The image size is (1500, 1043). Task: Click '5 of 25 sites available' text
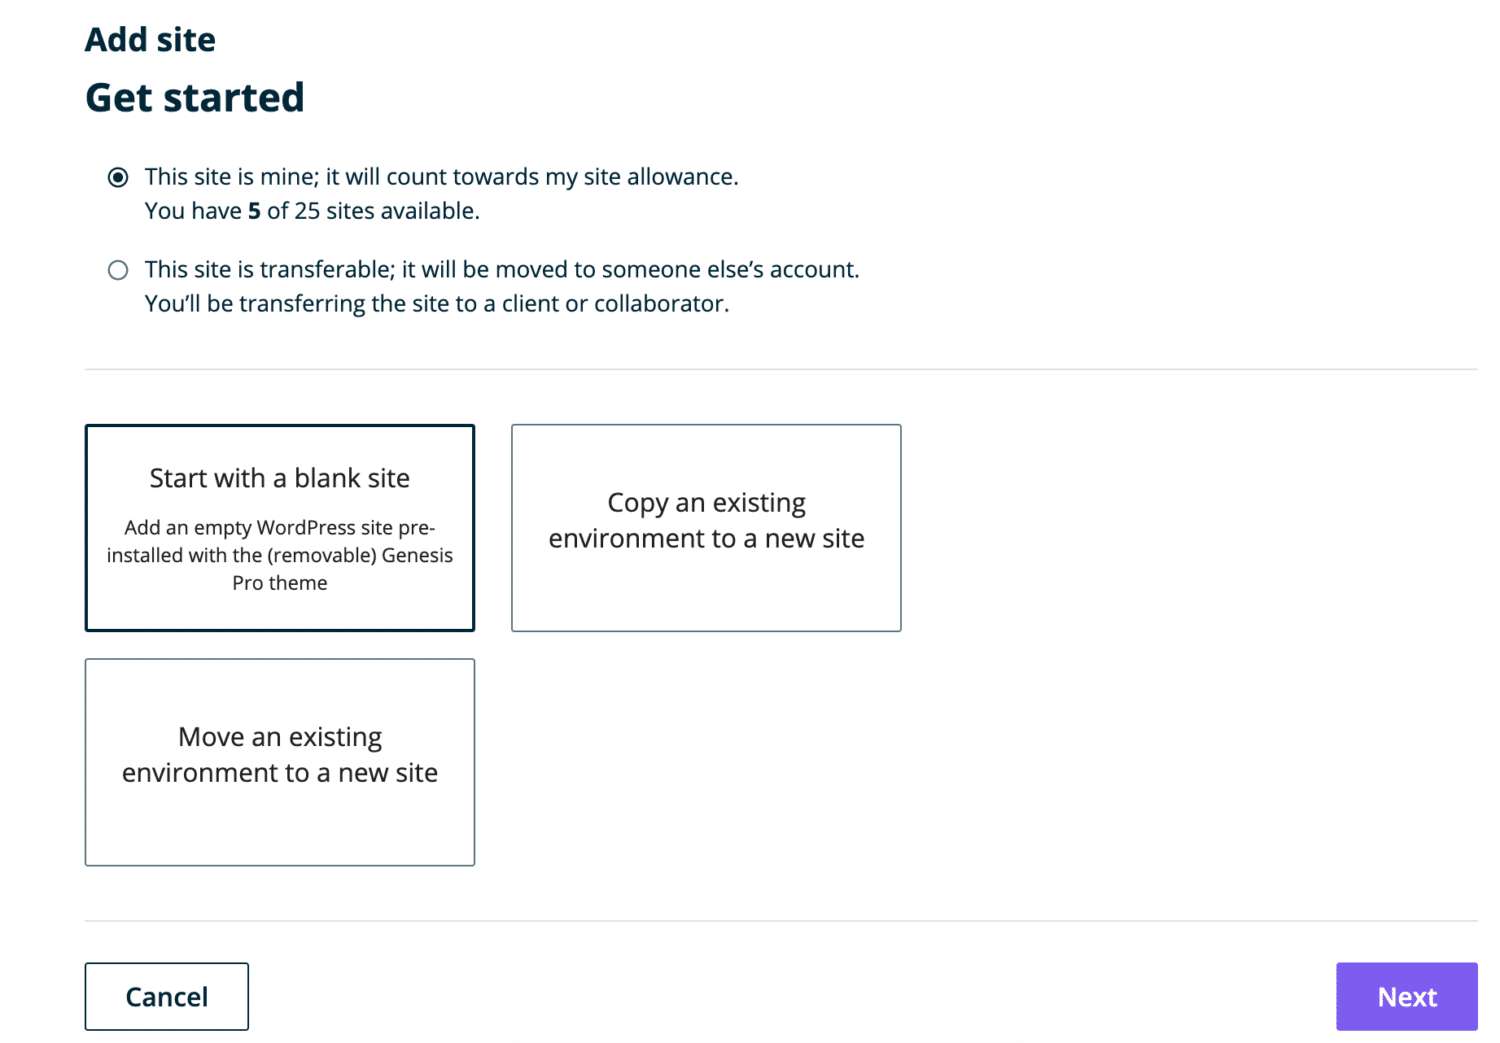pyautogui.click(x=312, y=211)
